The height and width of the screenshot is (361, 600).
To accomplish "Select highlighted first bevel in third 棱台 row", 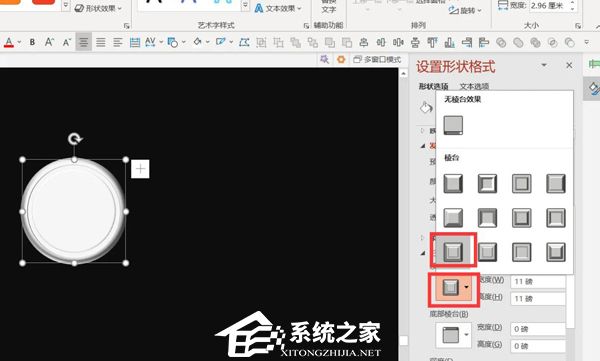I will coord(453,252).
